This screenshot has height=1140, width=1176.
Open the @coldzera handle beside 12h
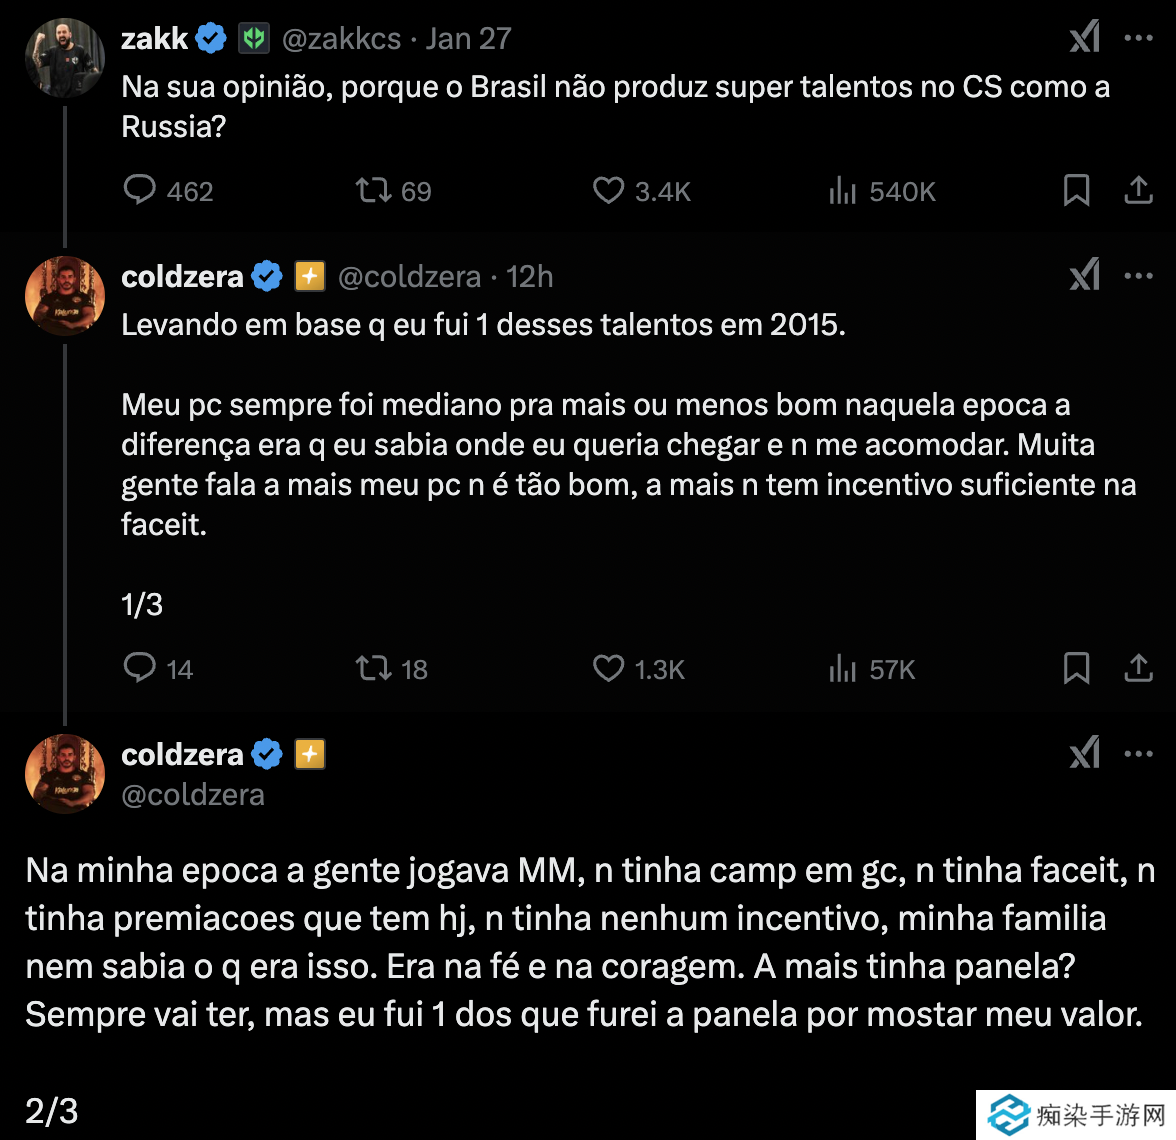(x=410, y=277)
